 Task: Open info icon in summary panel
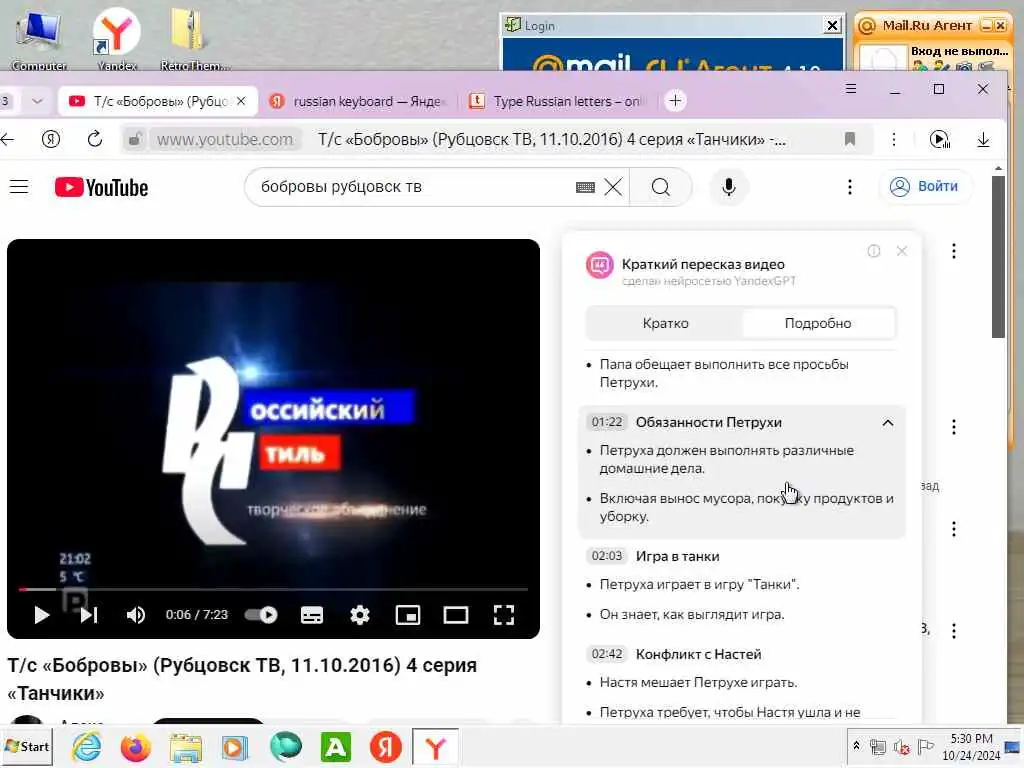tap(874, 251)
